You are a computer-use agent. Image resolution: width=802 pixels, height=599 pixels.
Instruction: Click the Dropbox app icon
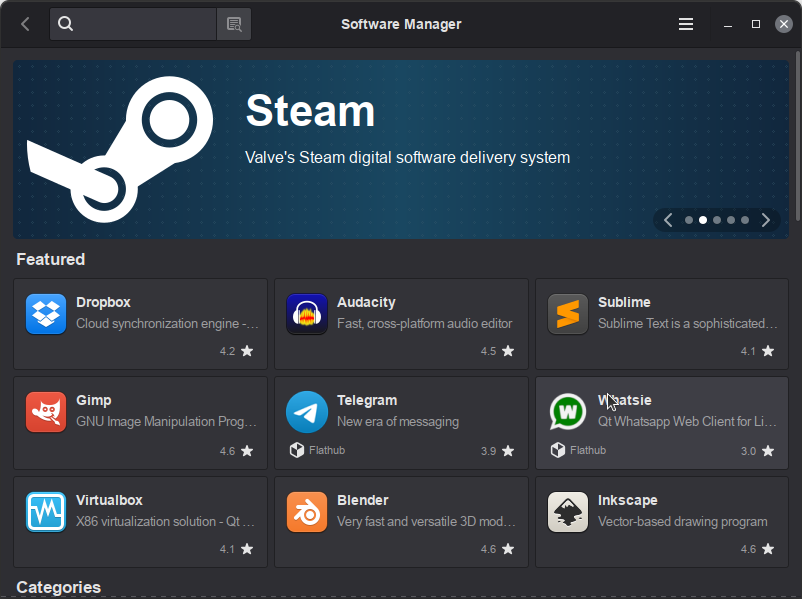point(46,314)
